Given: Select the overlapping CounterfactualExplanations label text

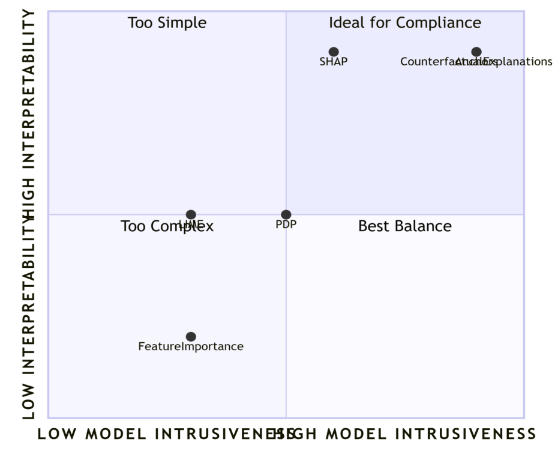Looking at the screenshot, I should (x=476, y=62).
